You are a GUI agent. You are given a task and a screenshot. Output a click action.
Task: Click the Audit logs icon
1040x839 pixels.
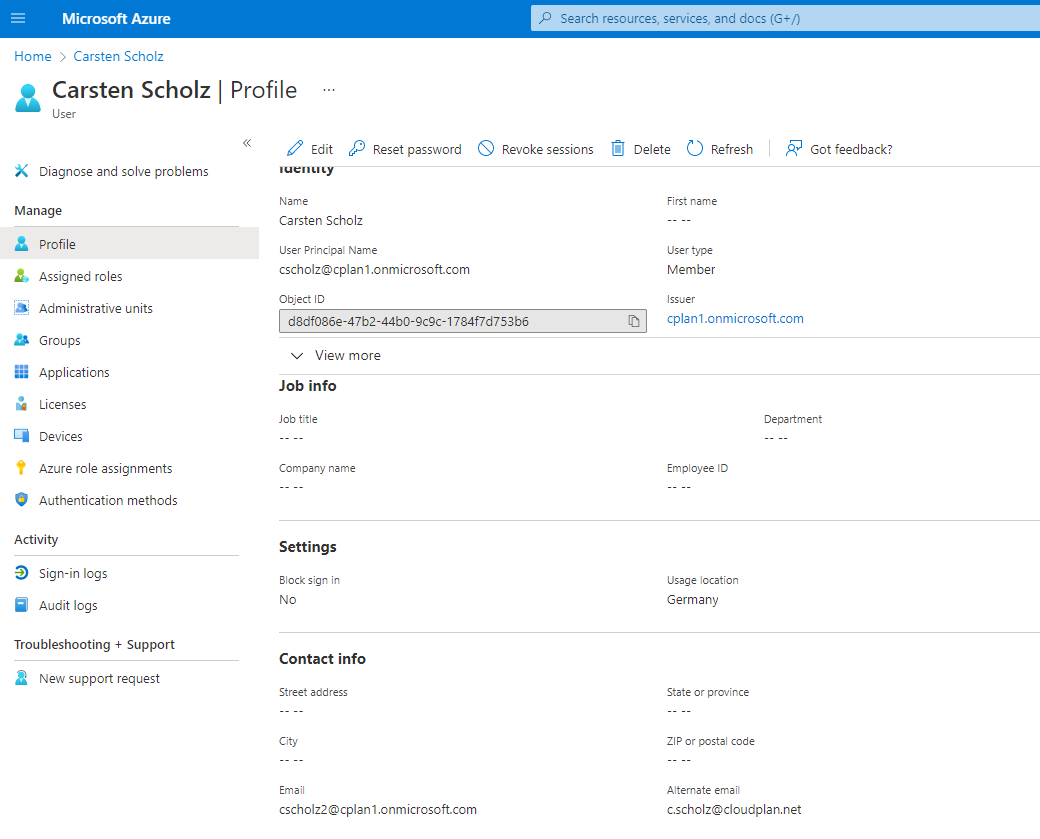point(21,605)
